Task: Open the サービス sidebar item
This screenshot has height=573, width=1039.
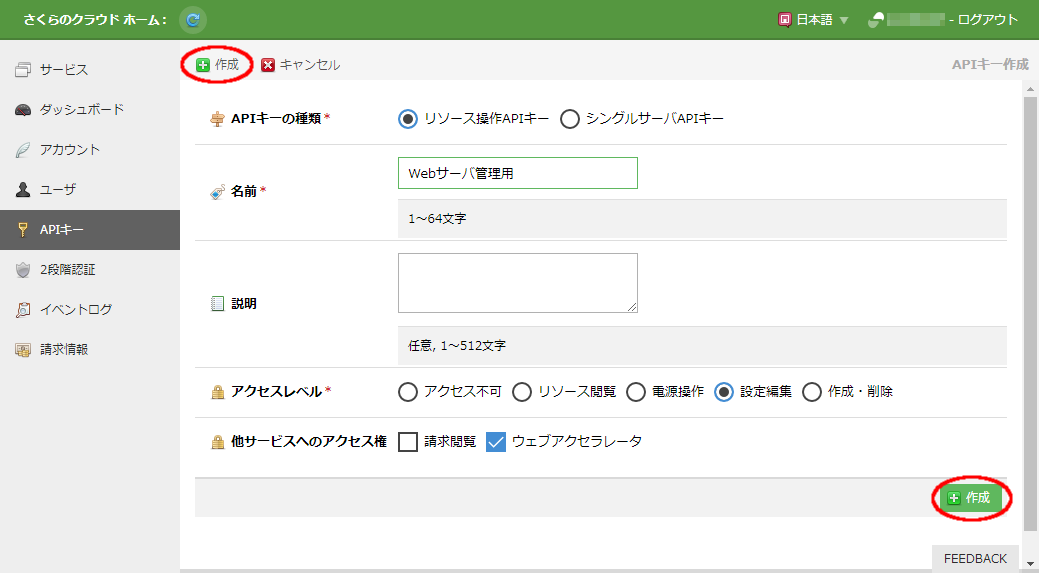Action: pos(64,70)
